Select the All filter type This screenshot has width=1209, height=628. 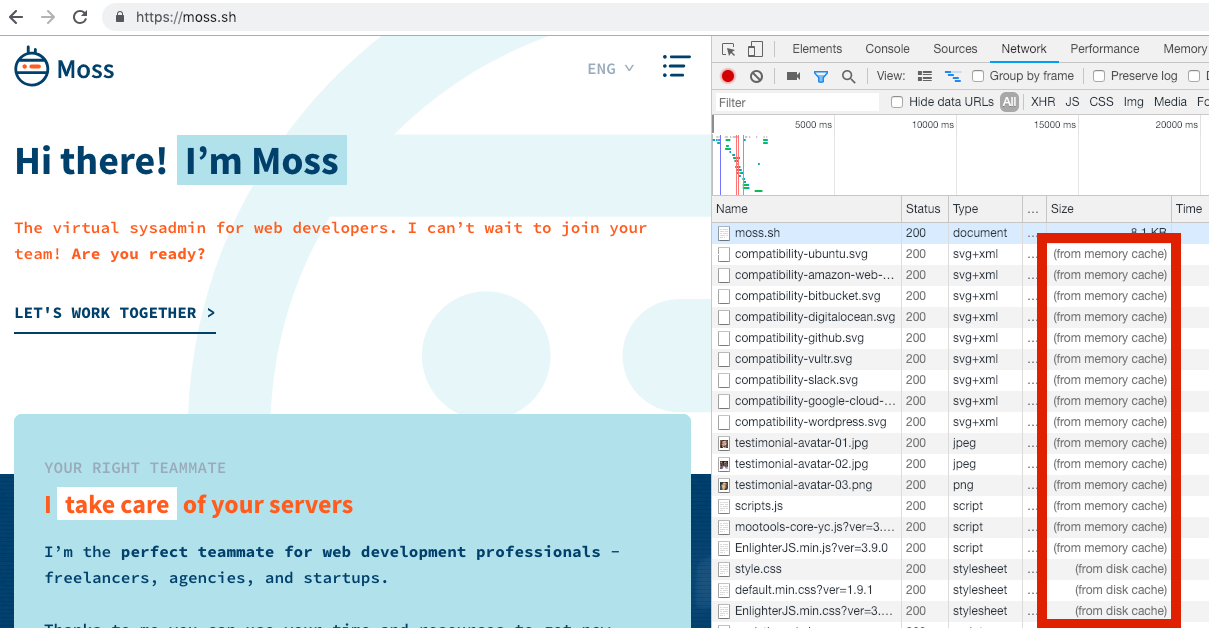(1009, 102)
